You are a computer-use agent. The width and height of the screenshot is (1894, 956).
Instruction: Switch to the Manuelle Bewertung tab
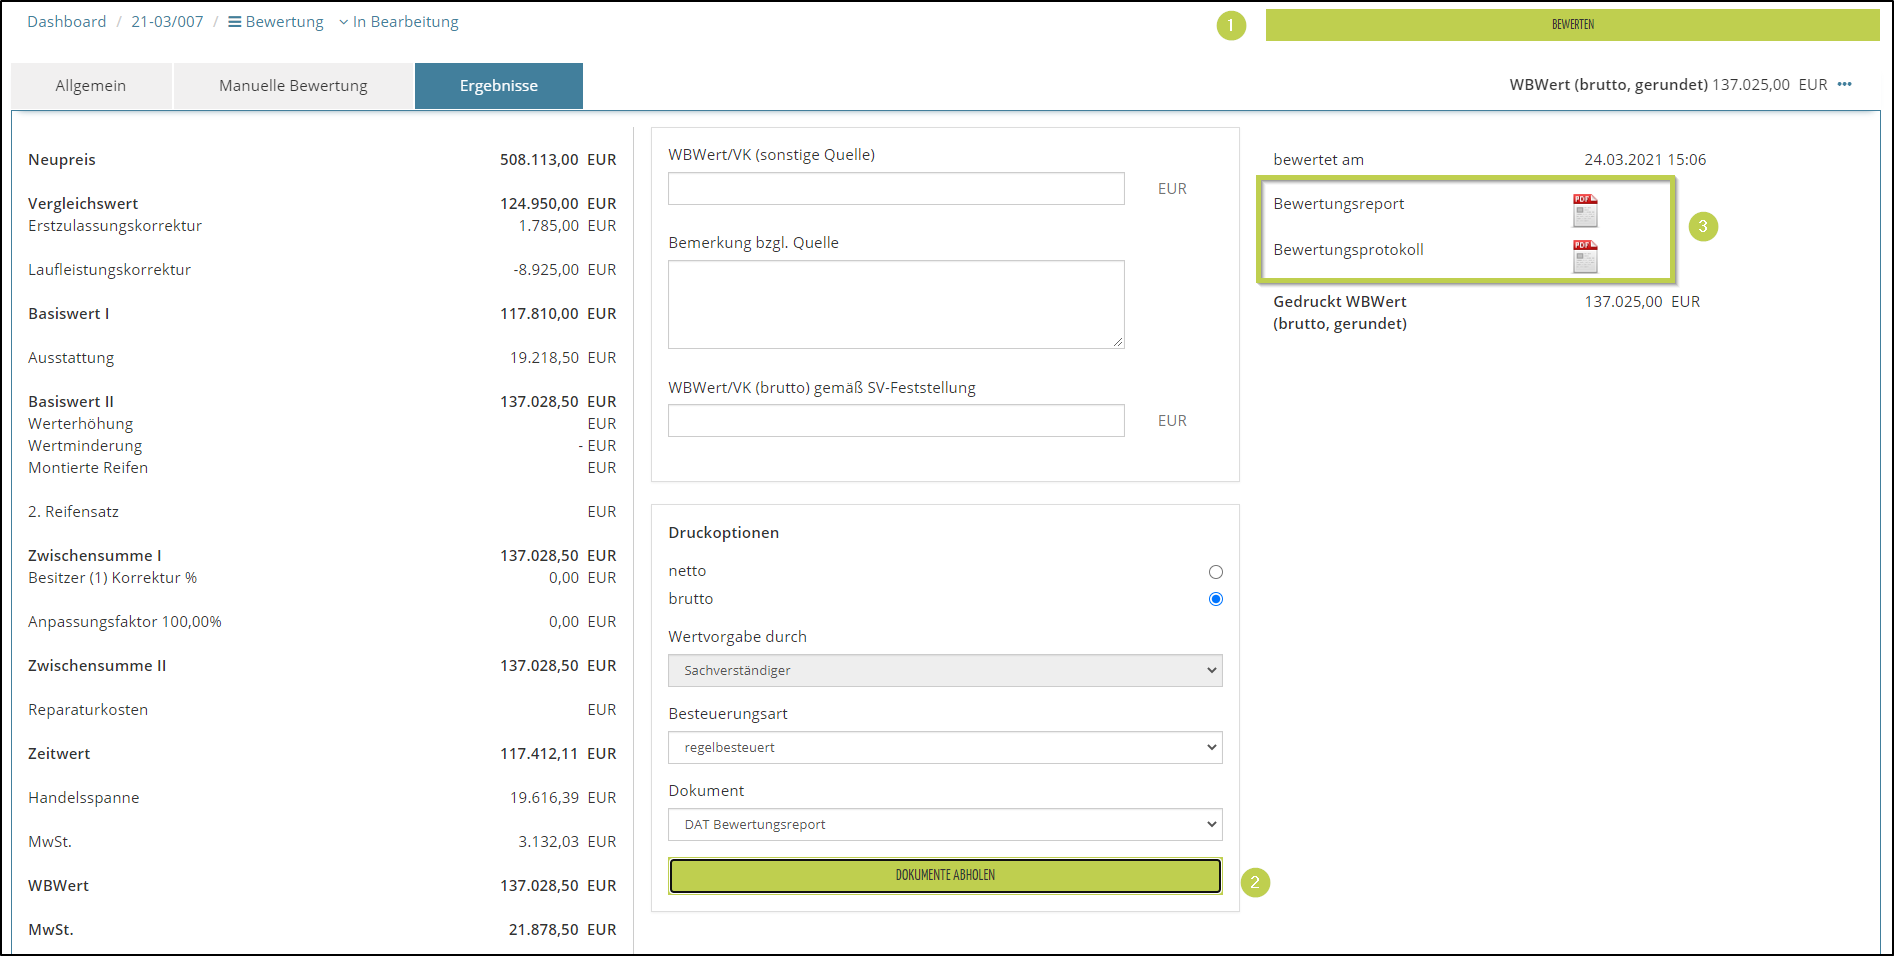point(293,86)
